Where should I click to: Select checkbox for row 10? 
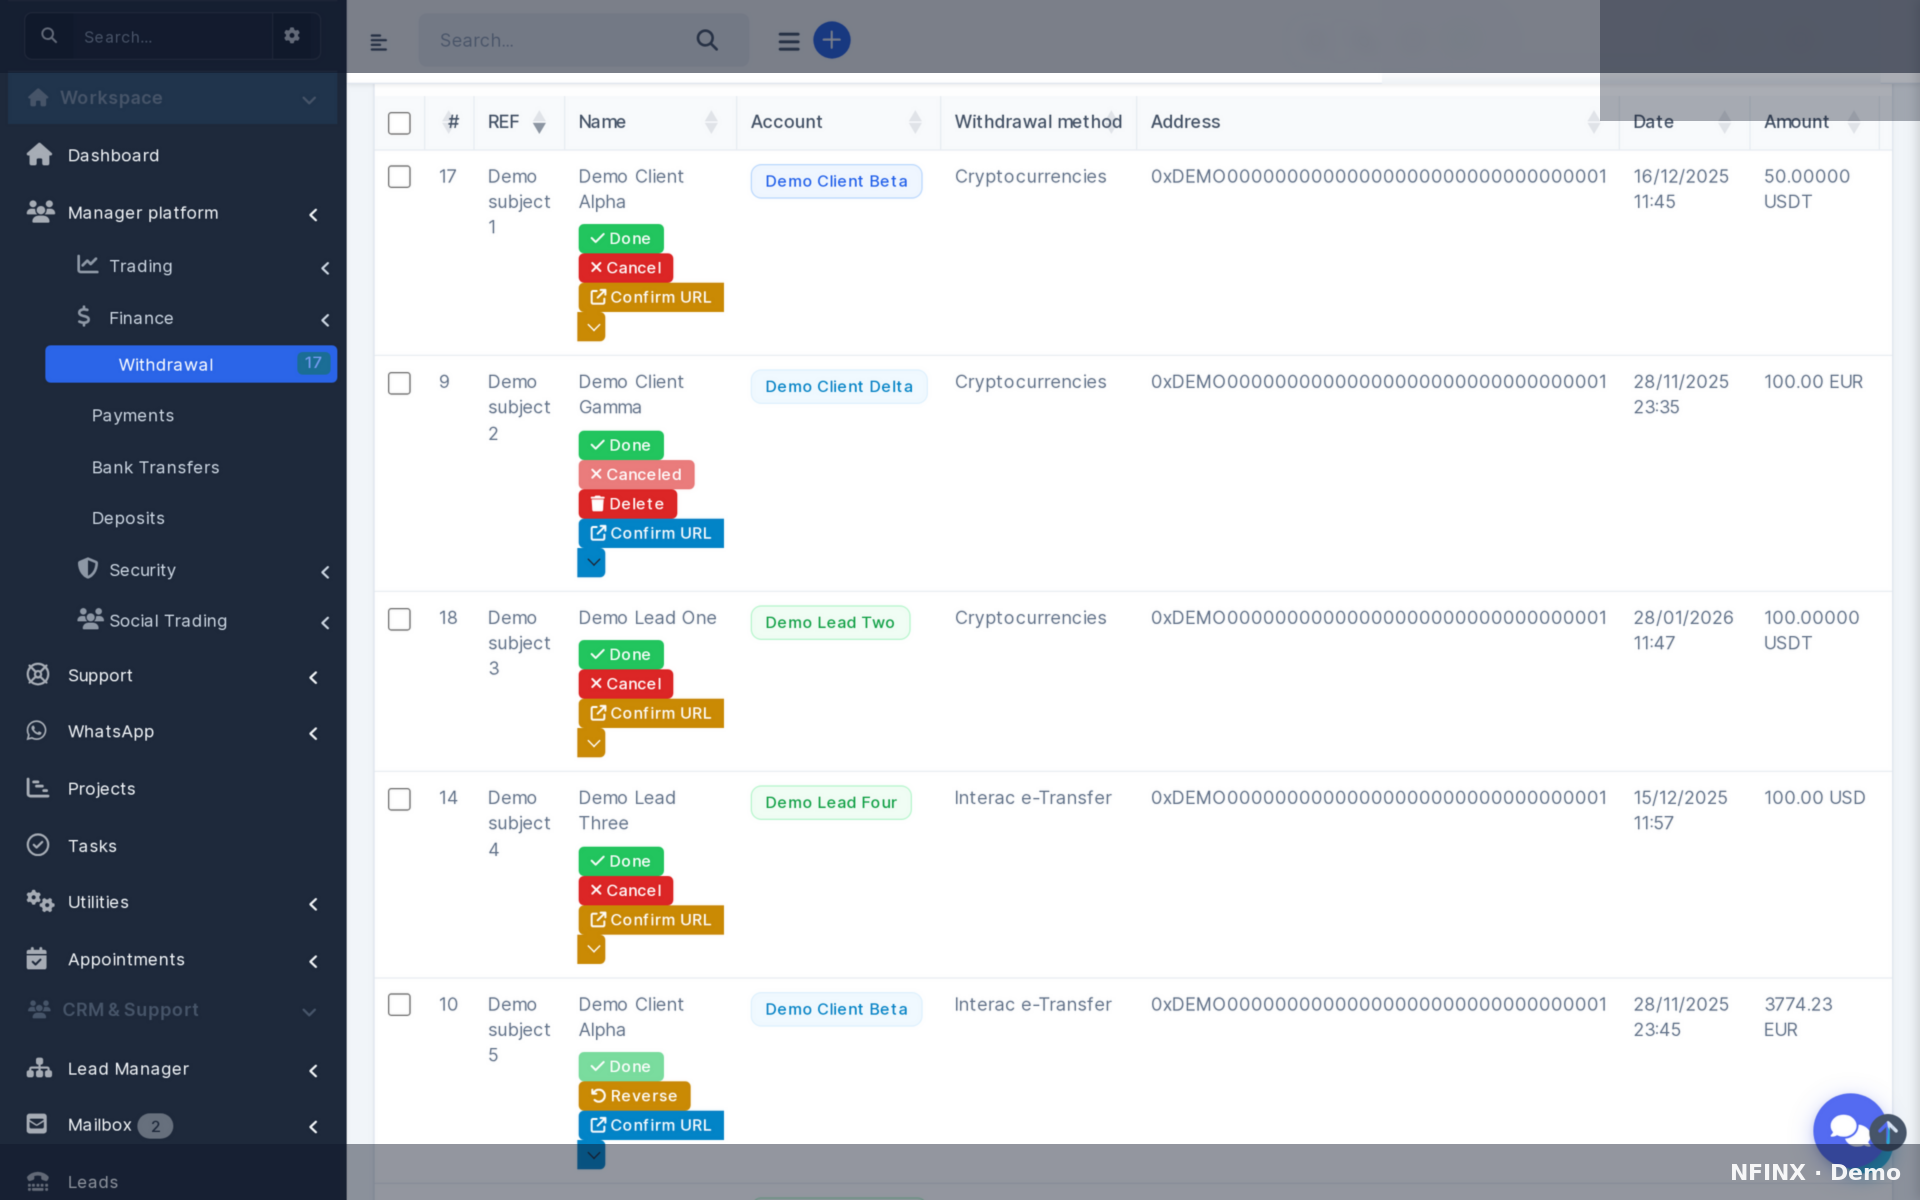399,1005
